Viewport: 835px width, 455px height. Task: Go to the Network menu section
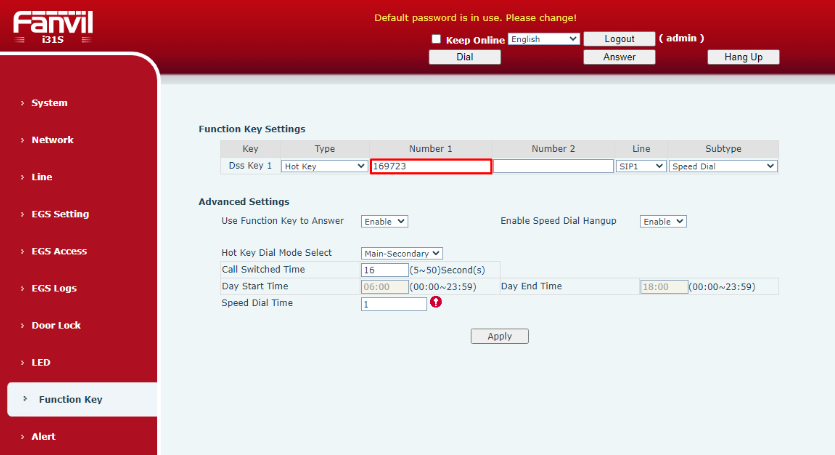[x=52, y=140]
